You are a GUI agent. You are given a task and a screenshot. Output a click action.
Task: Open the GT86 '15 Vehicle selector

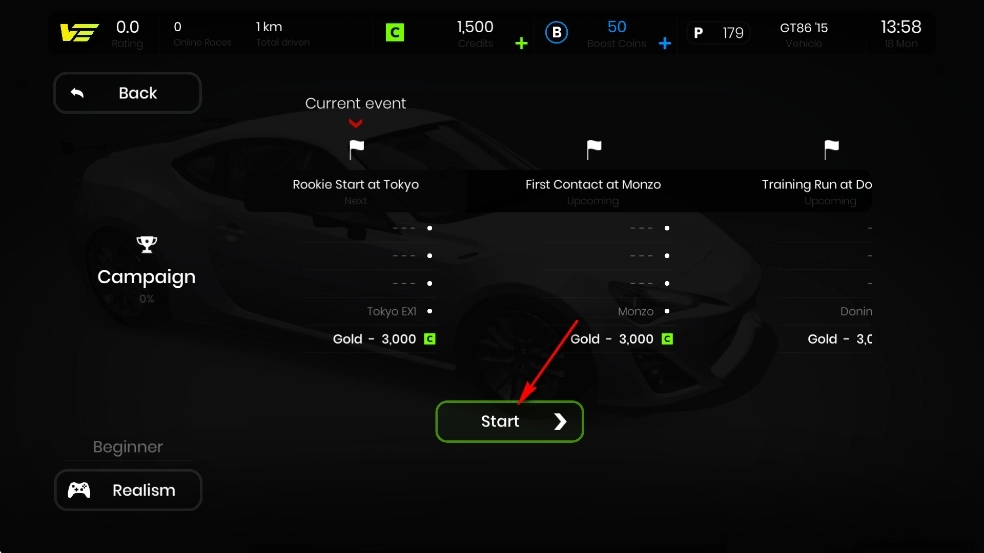click(803, 34)
